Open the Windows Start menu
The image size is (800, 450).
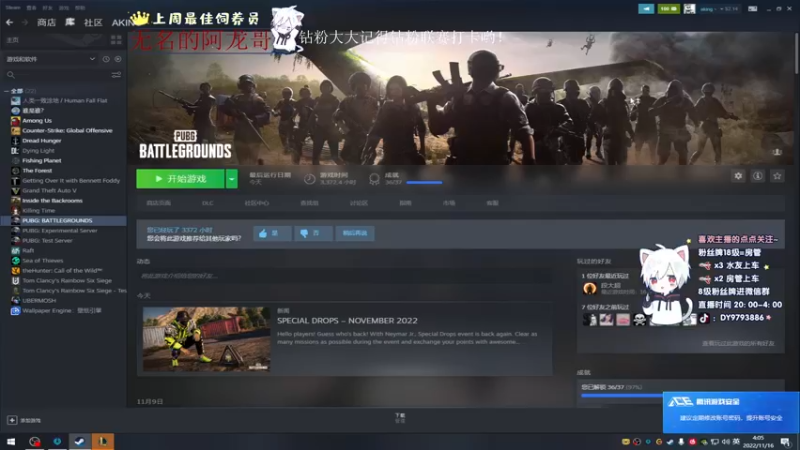[11, 441]
